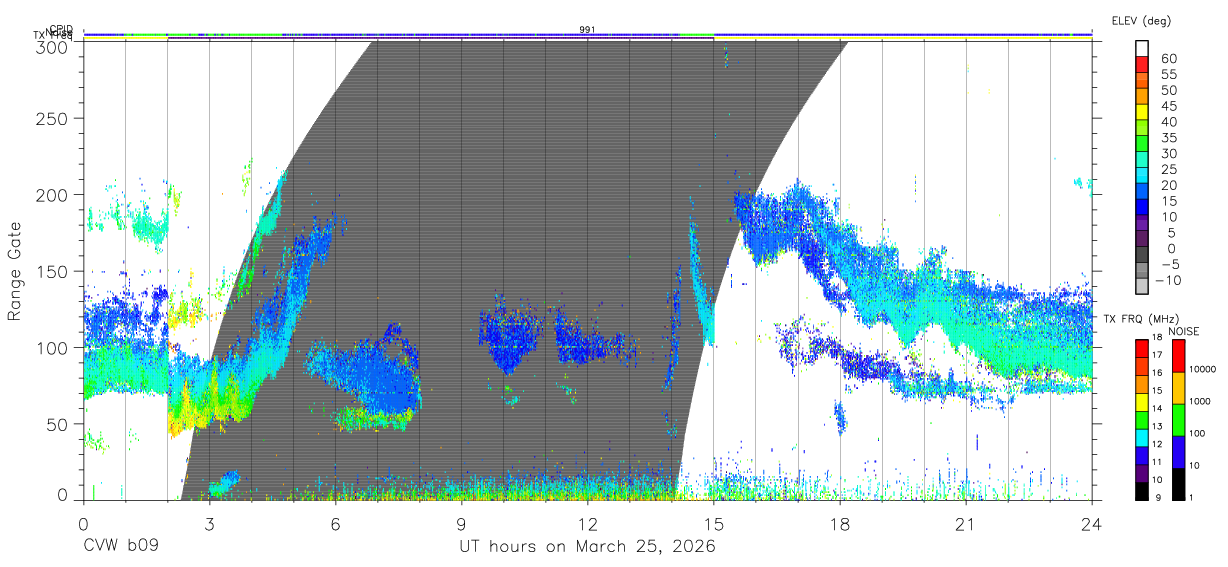Image resolution: width=1228 pixels, height=567 pixels.
Task: Click the red 18–17 MHz TX FRQ swatch
Action: (x=1142, y=347)
